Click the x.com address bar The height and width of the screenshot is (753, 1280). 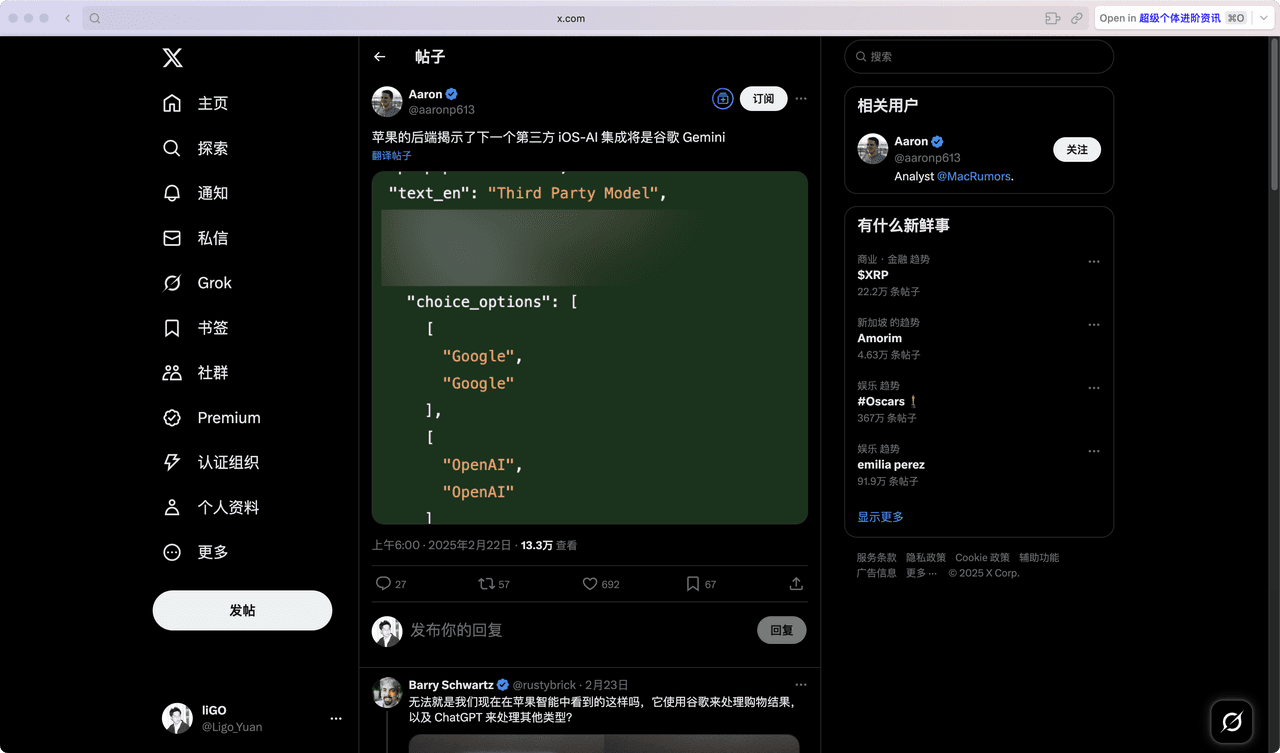(x=571, y=18)
